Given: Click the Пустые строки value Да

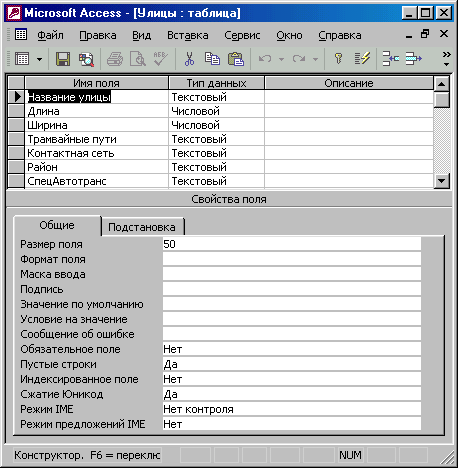Looking at the screenshot, I should coord(292,364).
